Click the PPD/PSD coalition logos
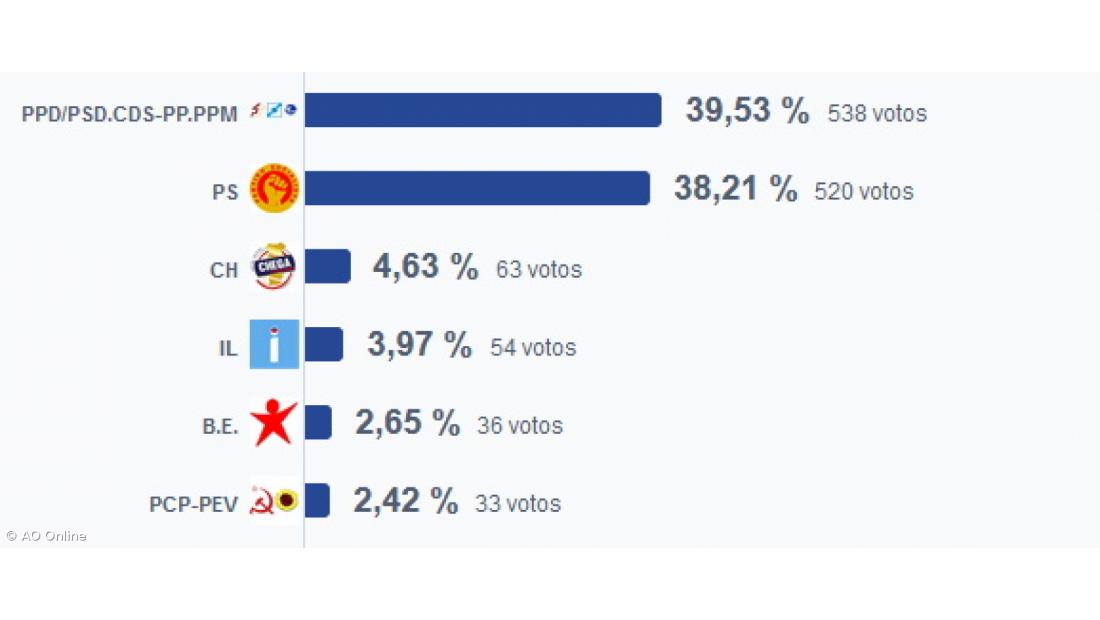Screen dimensions: 1100x620 pyautogui.click(x=273, y=111)
